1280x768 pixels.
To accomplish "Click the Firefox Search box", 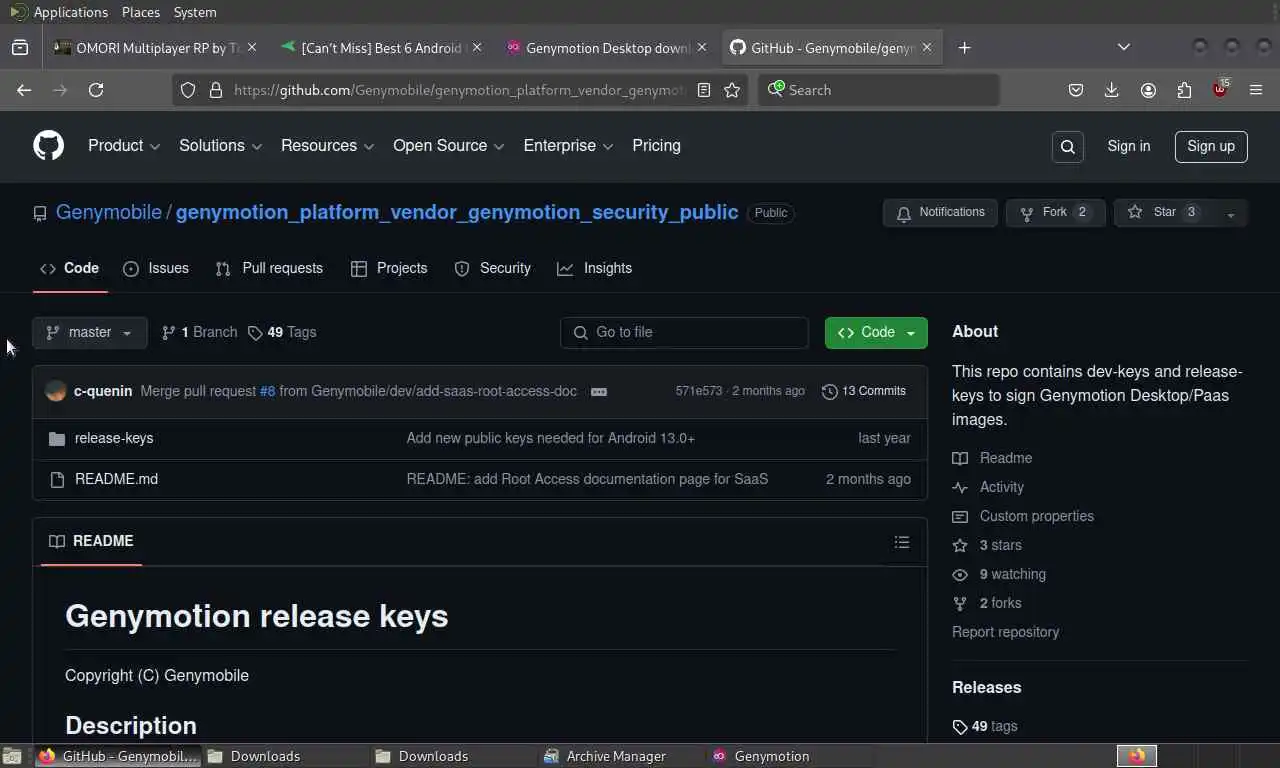I will pos(878,90).
